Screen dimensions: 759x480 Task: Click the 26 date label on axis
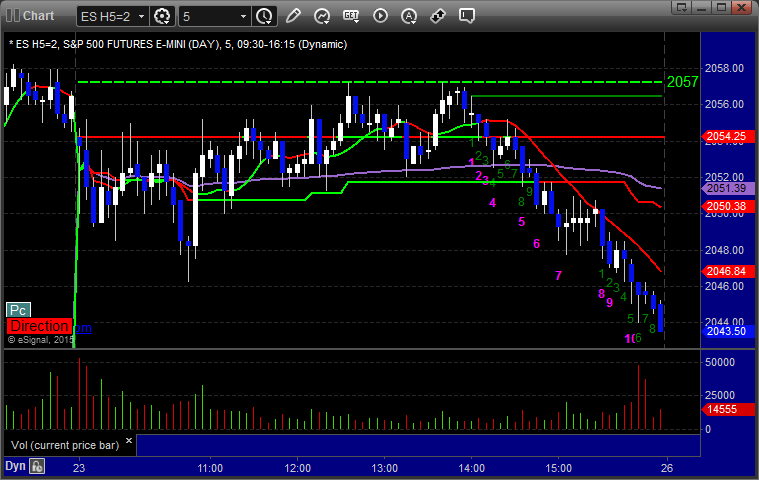(667, 468)
